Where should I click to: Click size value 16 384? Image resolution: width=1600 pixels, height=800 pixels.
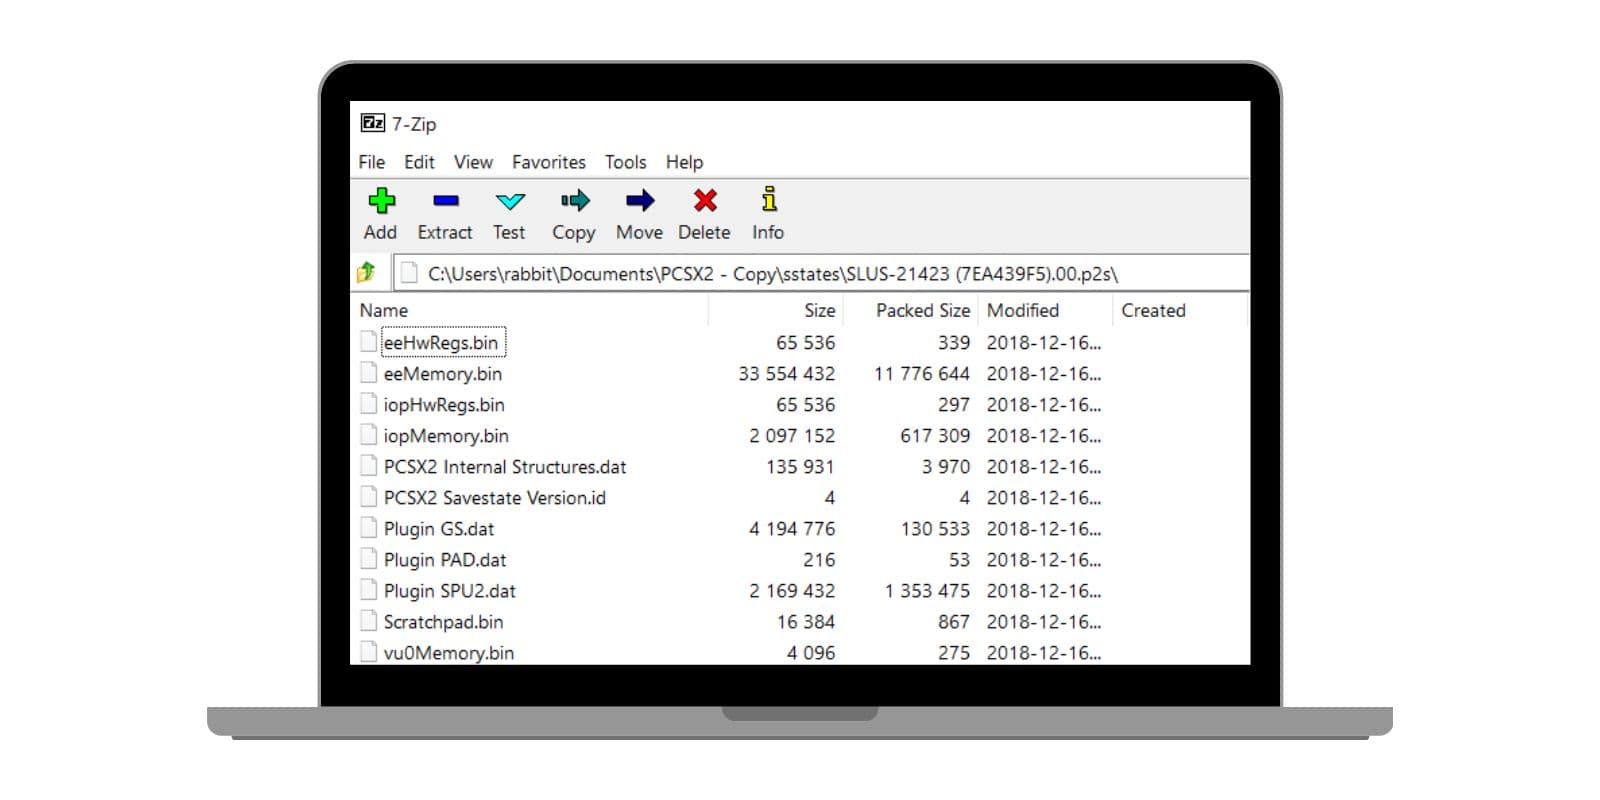[806, 621]
